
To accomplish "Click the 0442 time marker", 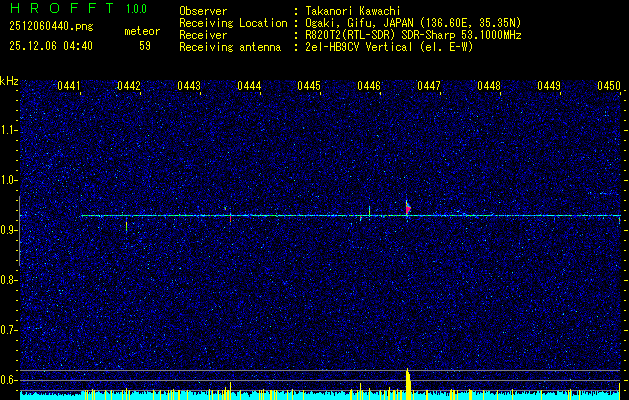I will click(129, 86).
